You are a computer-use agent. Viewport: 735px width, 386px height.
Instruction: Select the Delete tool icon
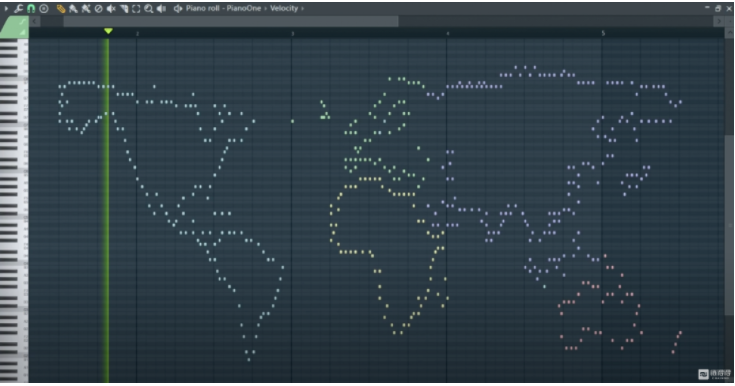coord(98,8)
